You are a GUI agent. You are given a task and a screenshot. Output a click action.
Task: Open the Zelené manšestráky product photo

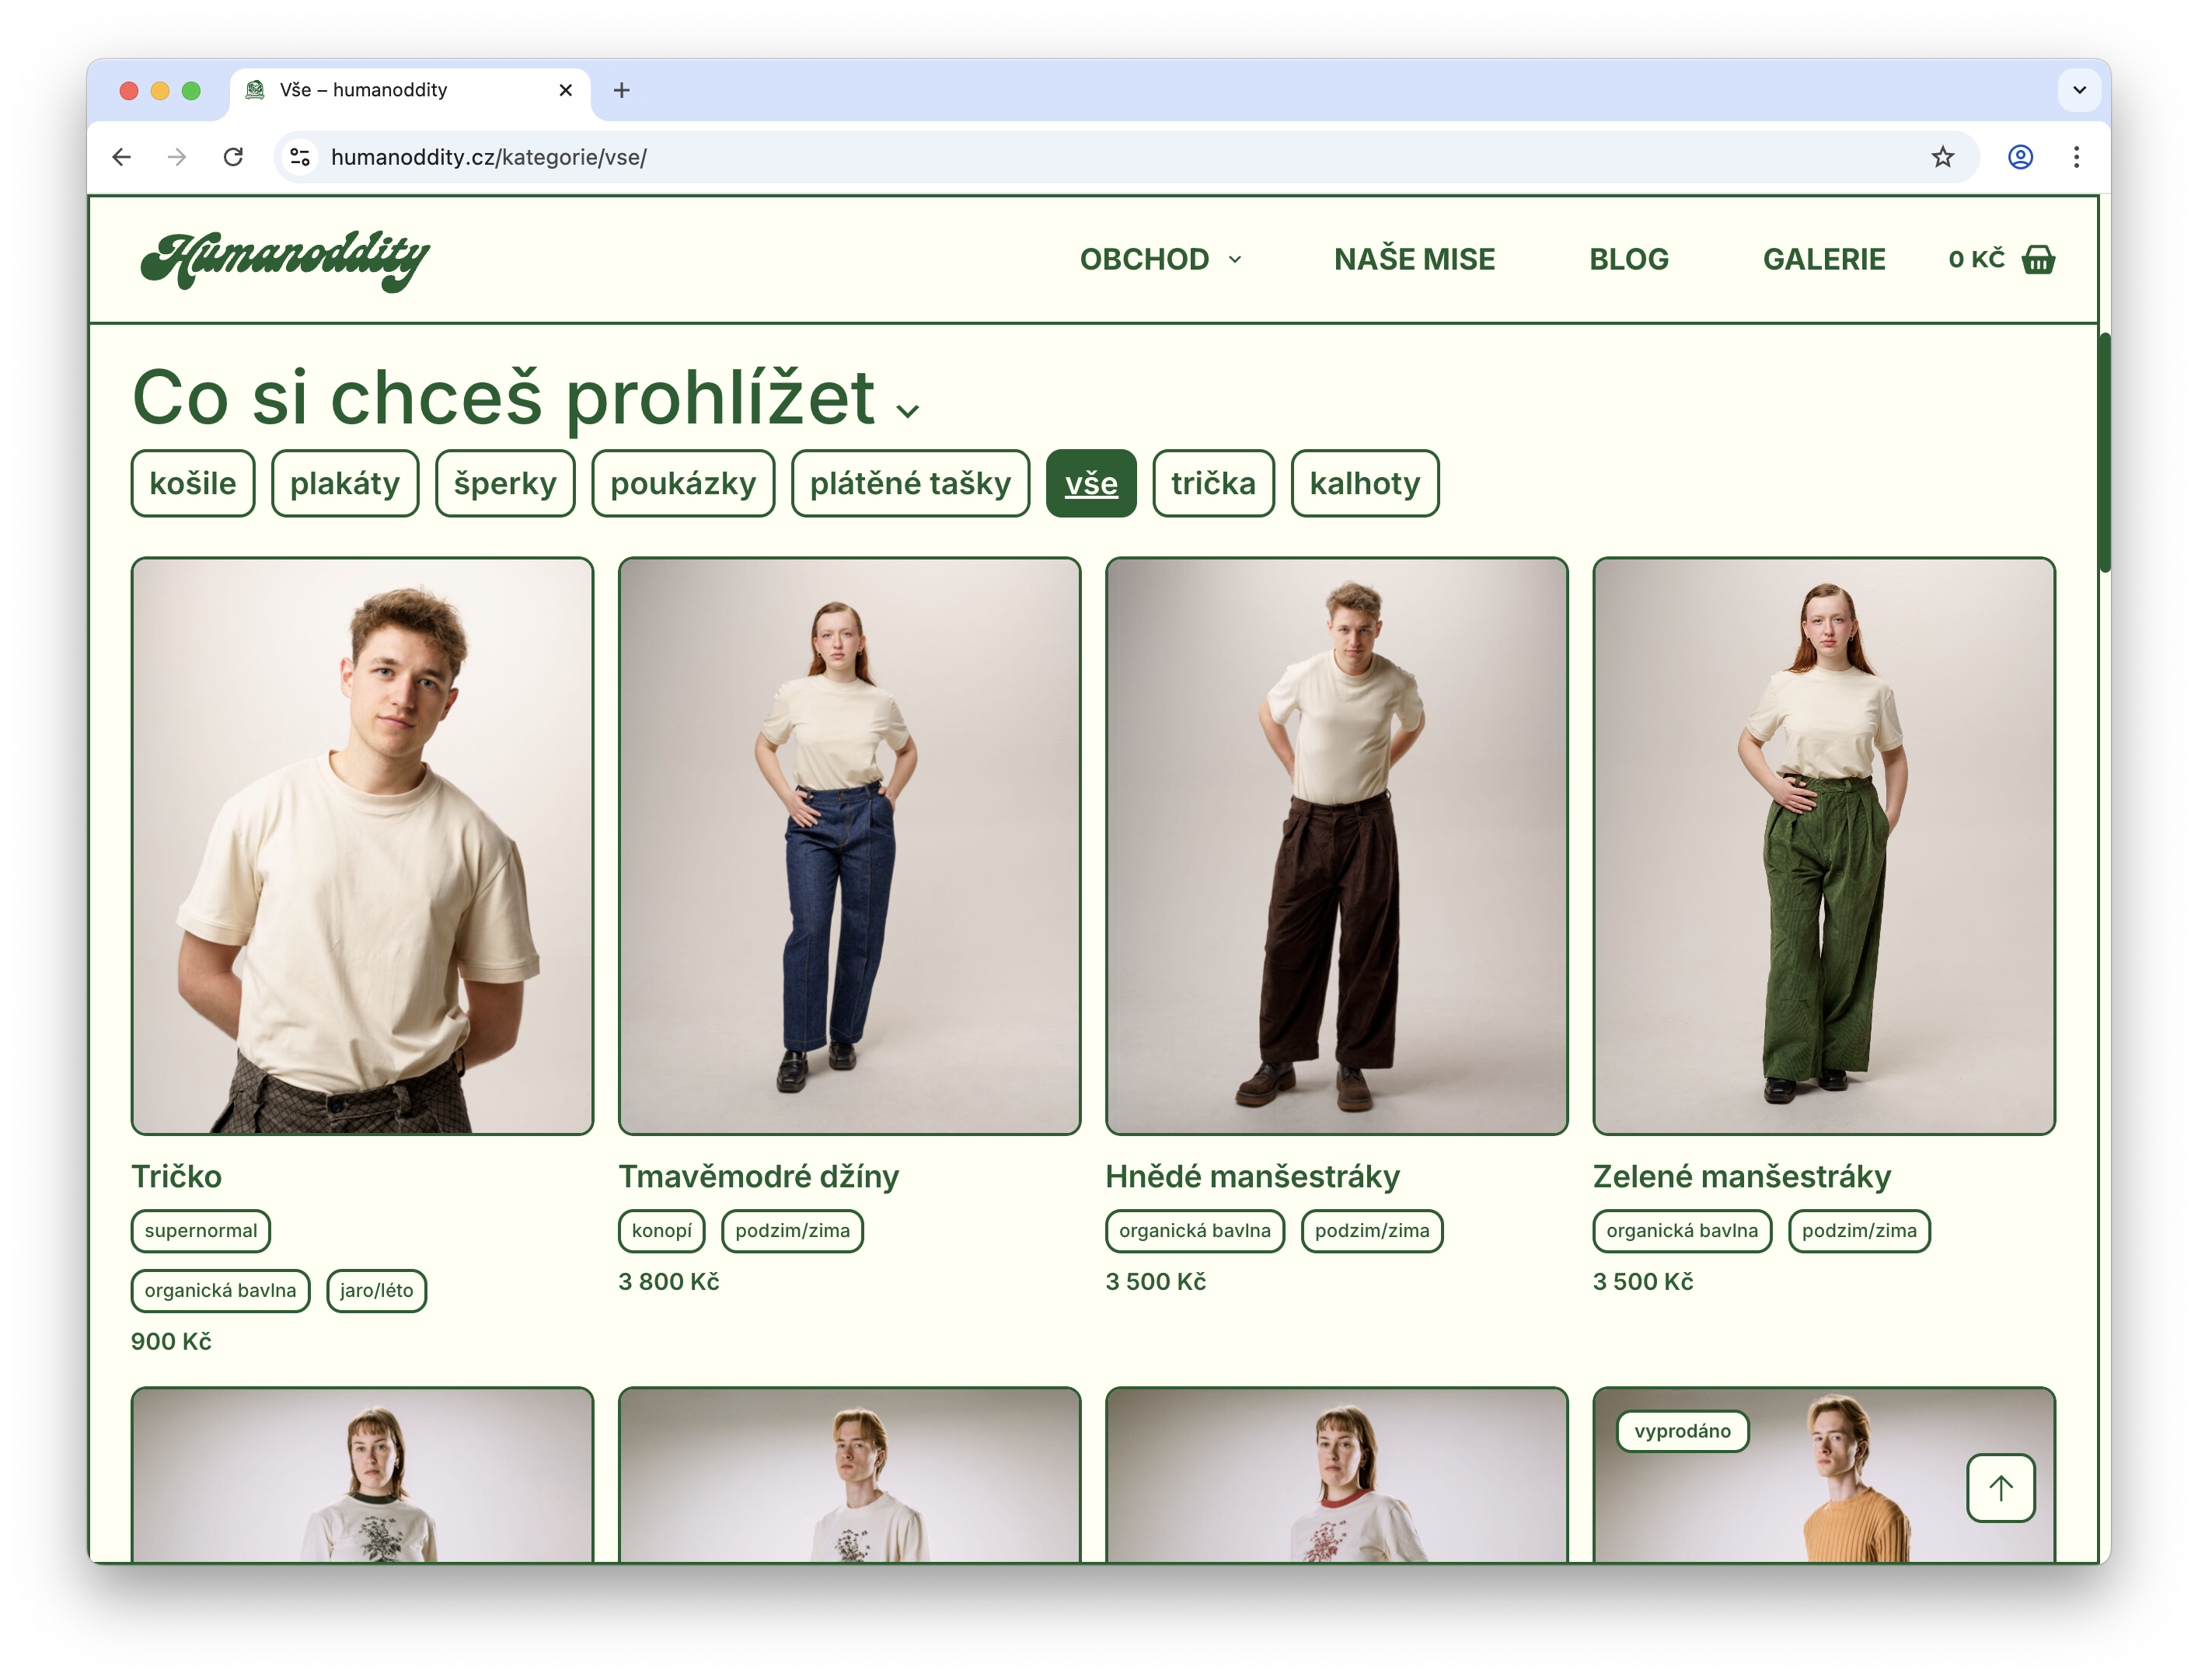(x=1823, y=845)
